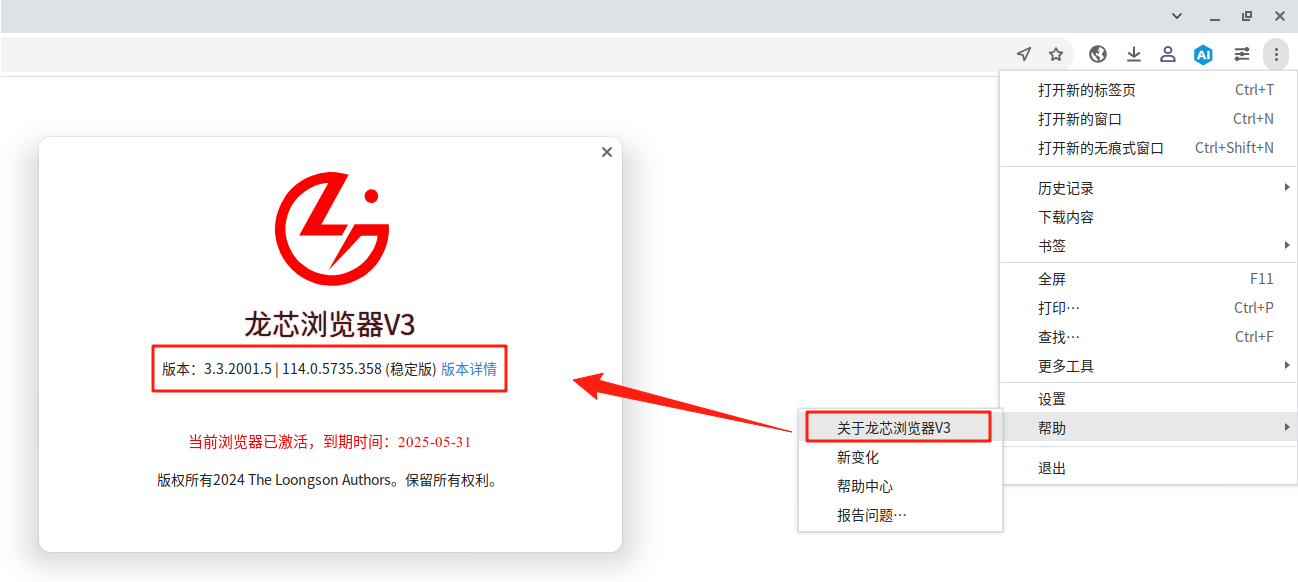Open the tab search chevron in title bar
1298x582 pixels.
pos(1177,15)
